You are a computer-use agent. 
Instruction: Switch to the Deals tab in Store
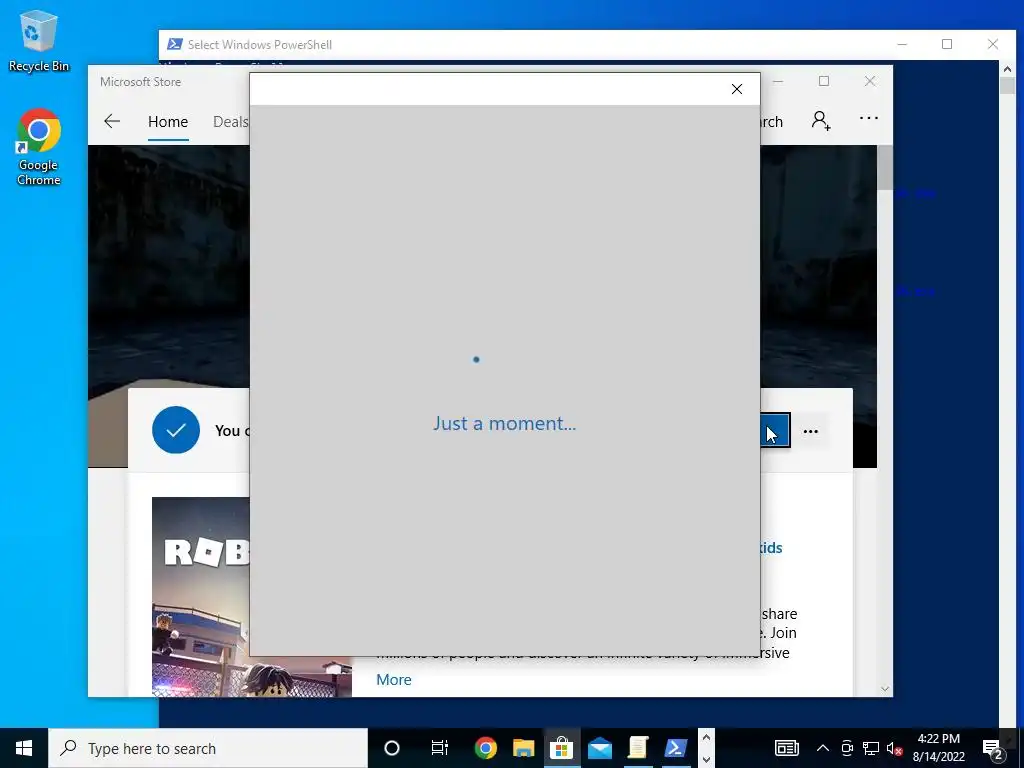(231, 121)
